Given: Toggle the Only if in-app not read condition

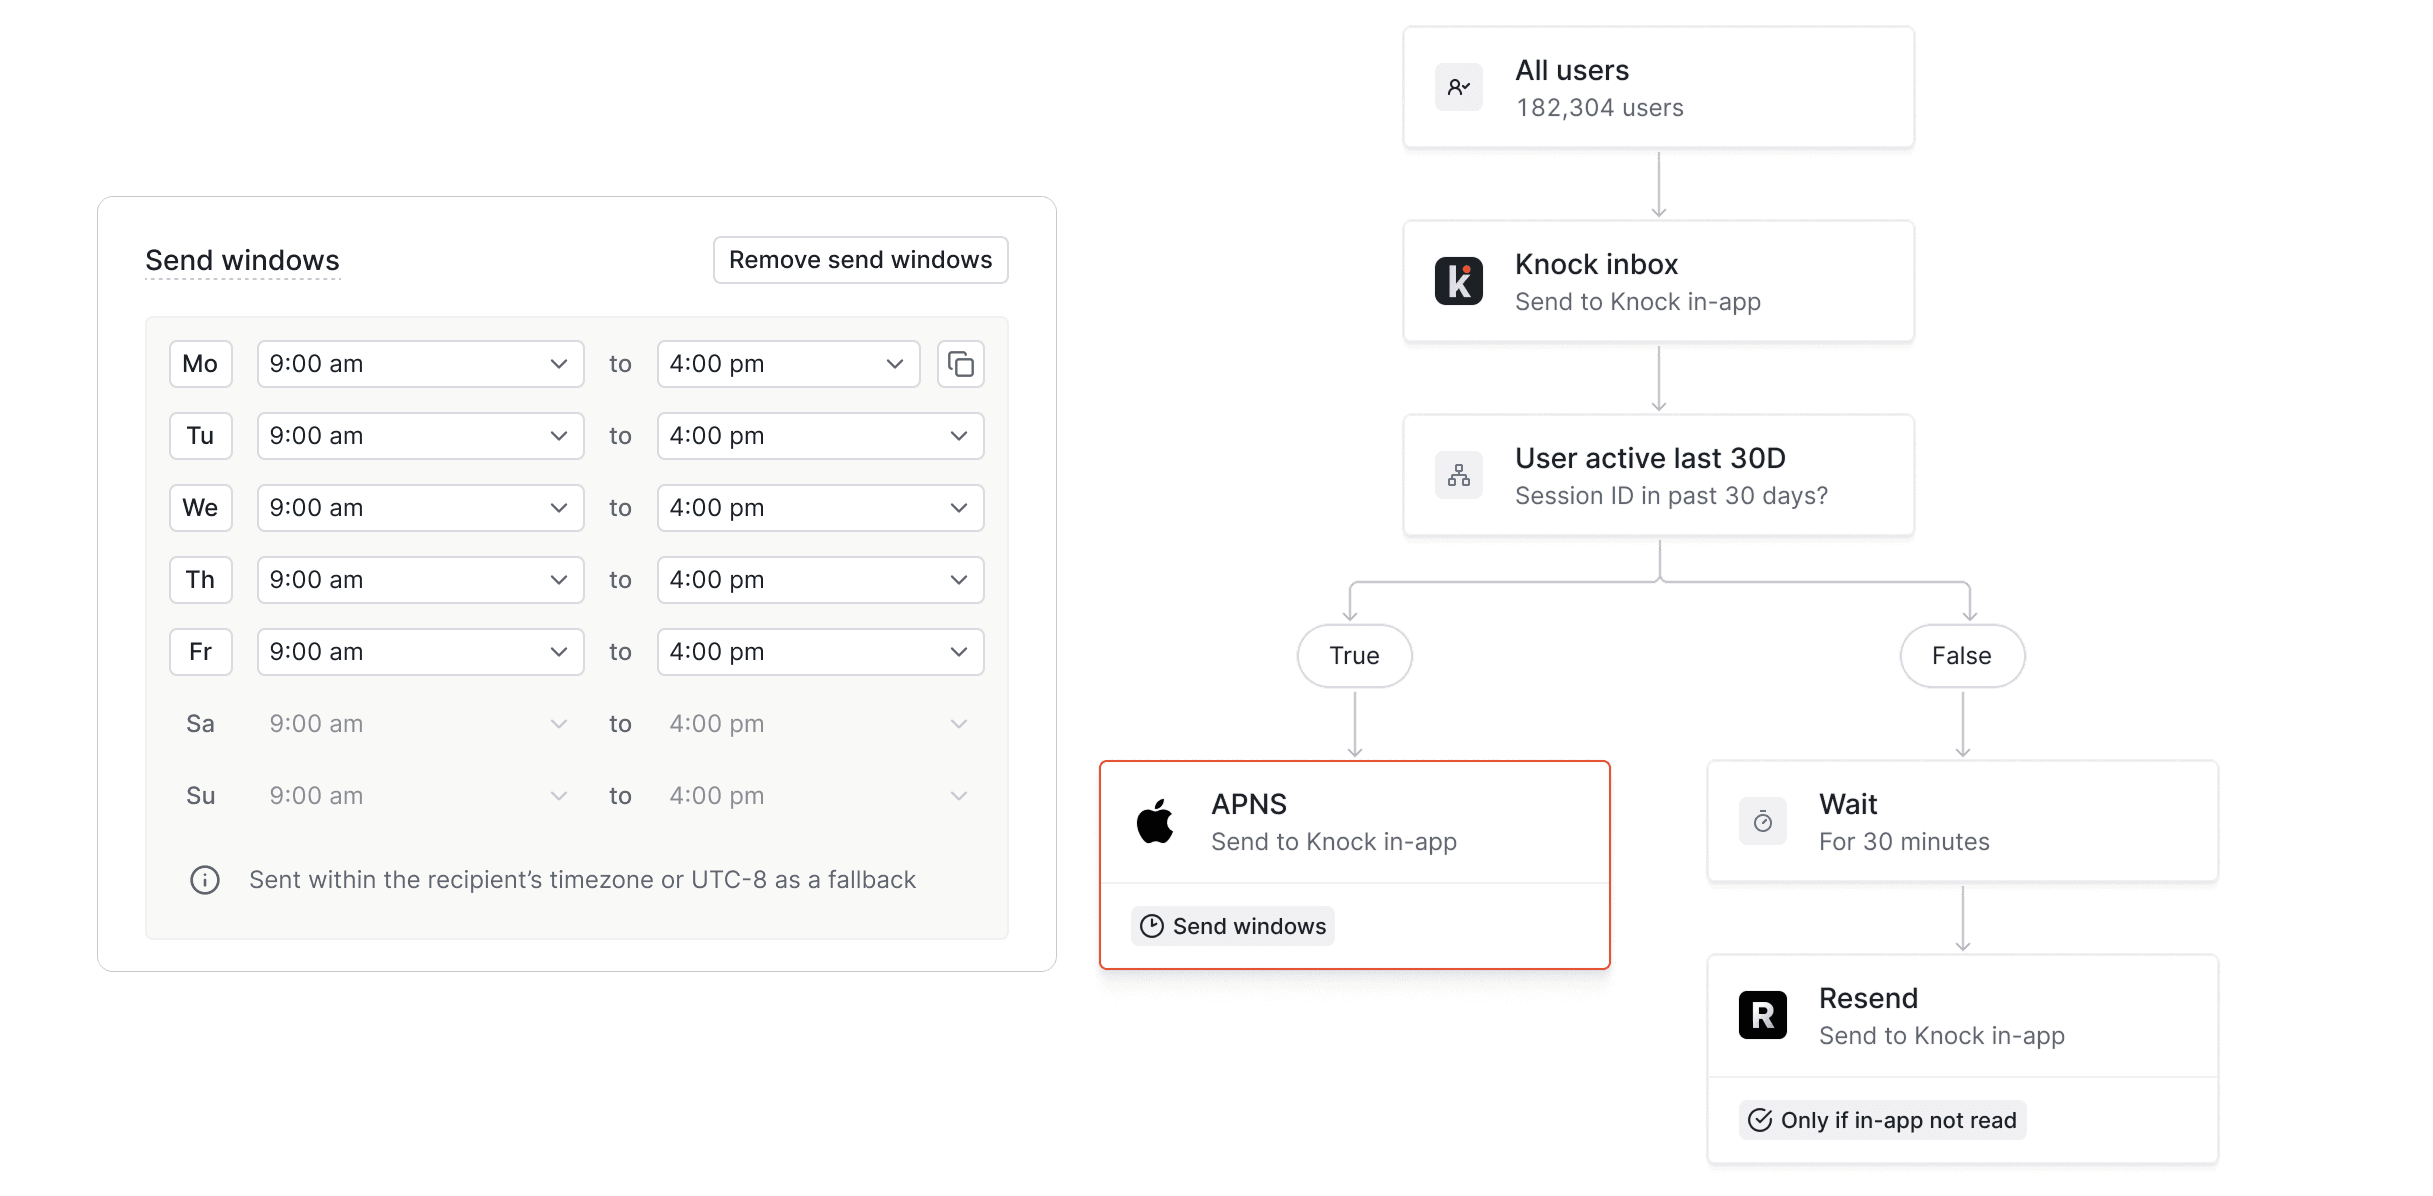Looking at the screenshot, I should point(1881,1119).
